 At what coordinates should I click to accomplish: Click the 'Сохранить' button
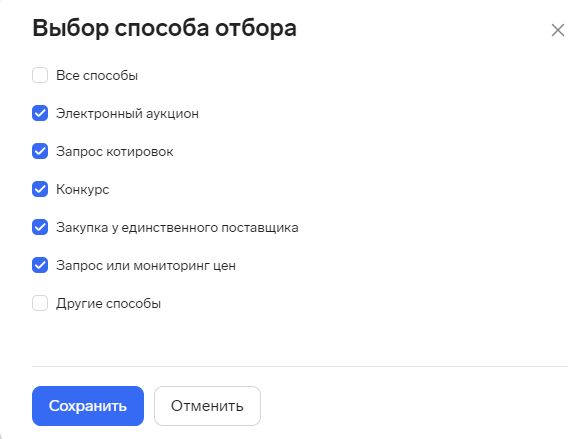(88, 406)
